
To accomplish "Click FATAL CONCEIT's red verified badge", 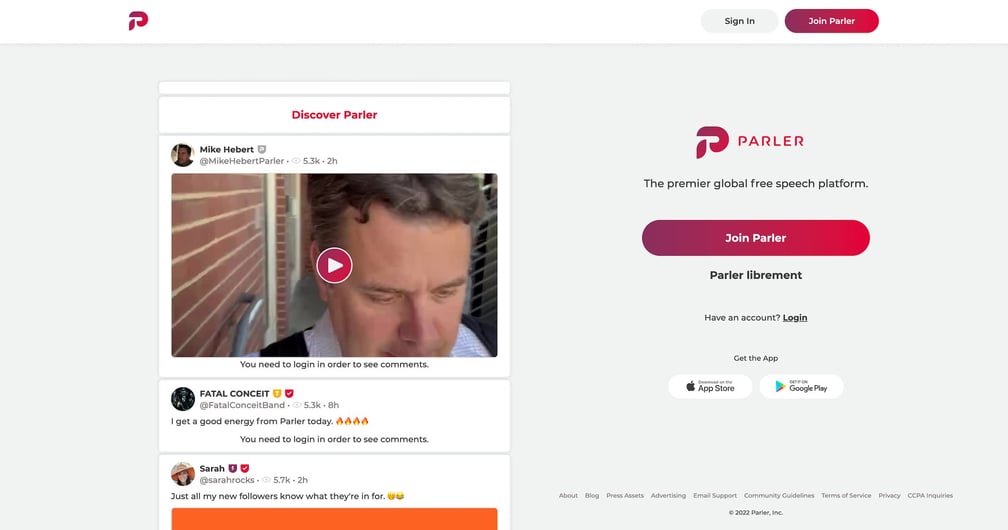I will coord(289,394).
